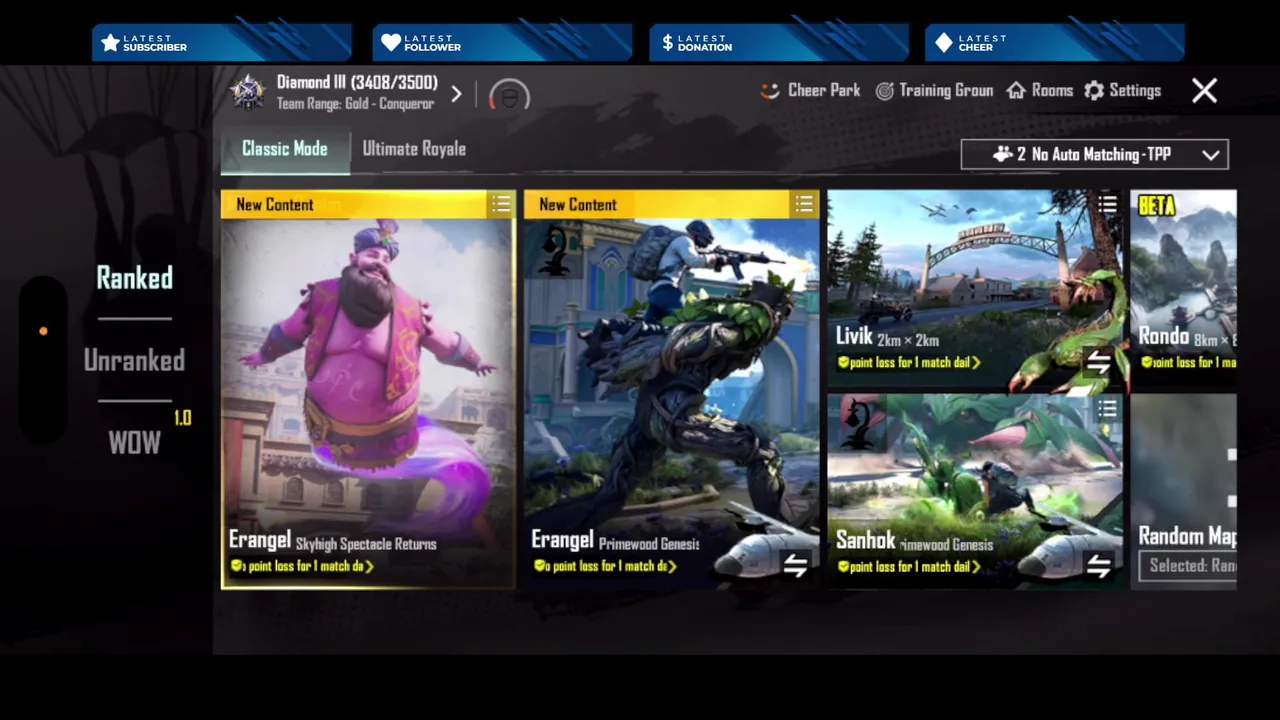Open point loss info on Erangel Primewood card
1280x720 pixels.
[x=605, y=567]
